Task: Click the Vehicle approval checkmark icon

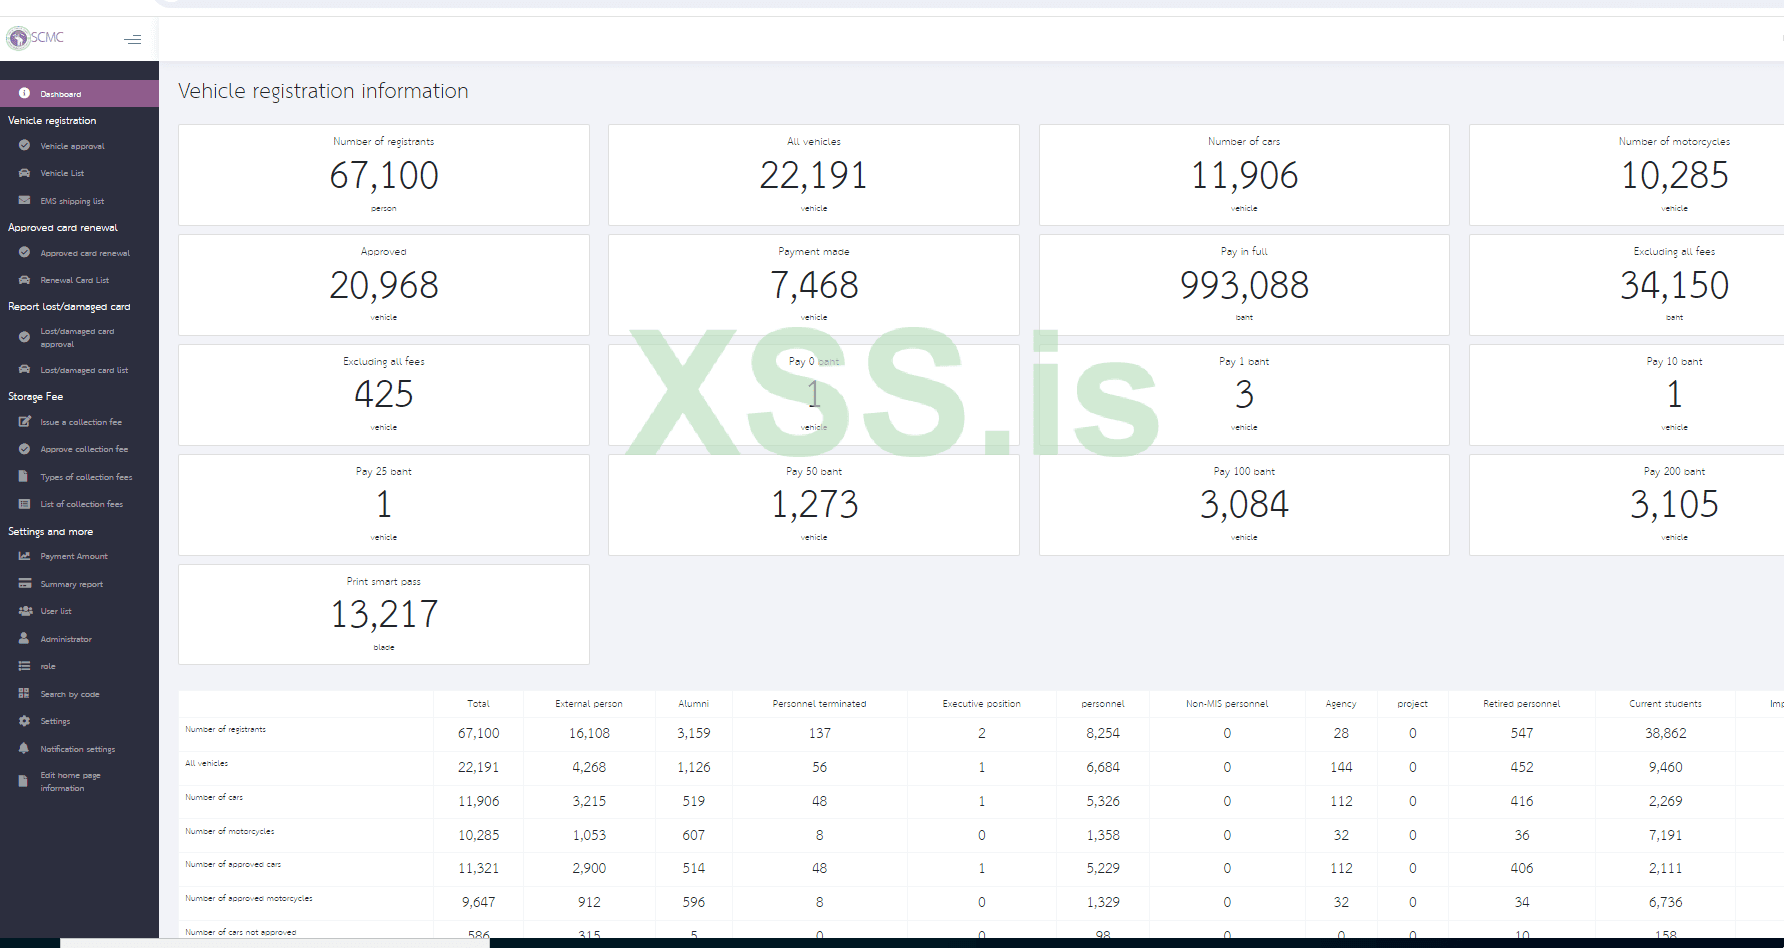Action: [x=24, y=145]
